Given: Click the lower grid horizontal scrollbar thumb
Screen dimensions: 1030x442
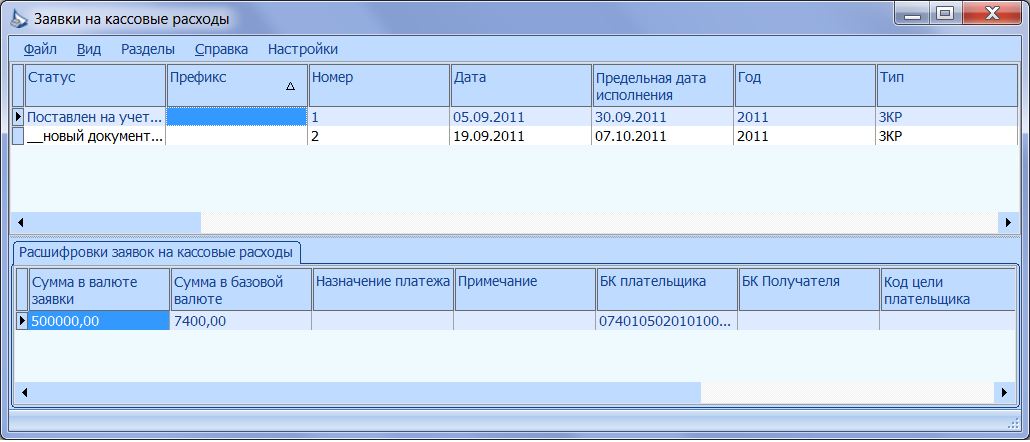Looking at the screenshot, I should 367,393.
